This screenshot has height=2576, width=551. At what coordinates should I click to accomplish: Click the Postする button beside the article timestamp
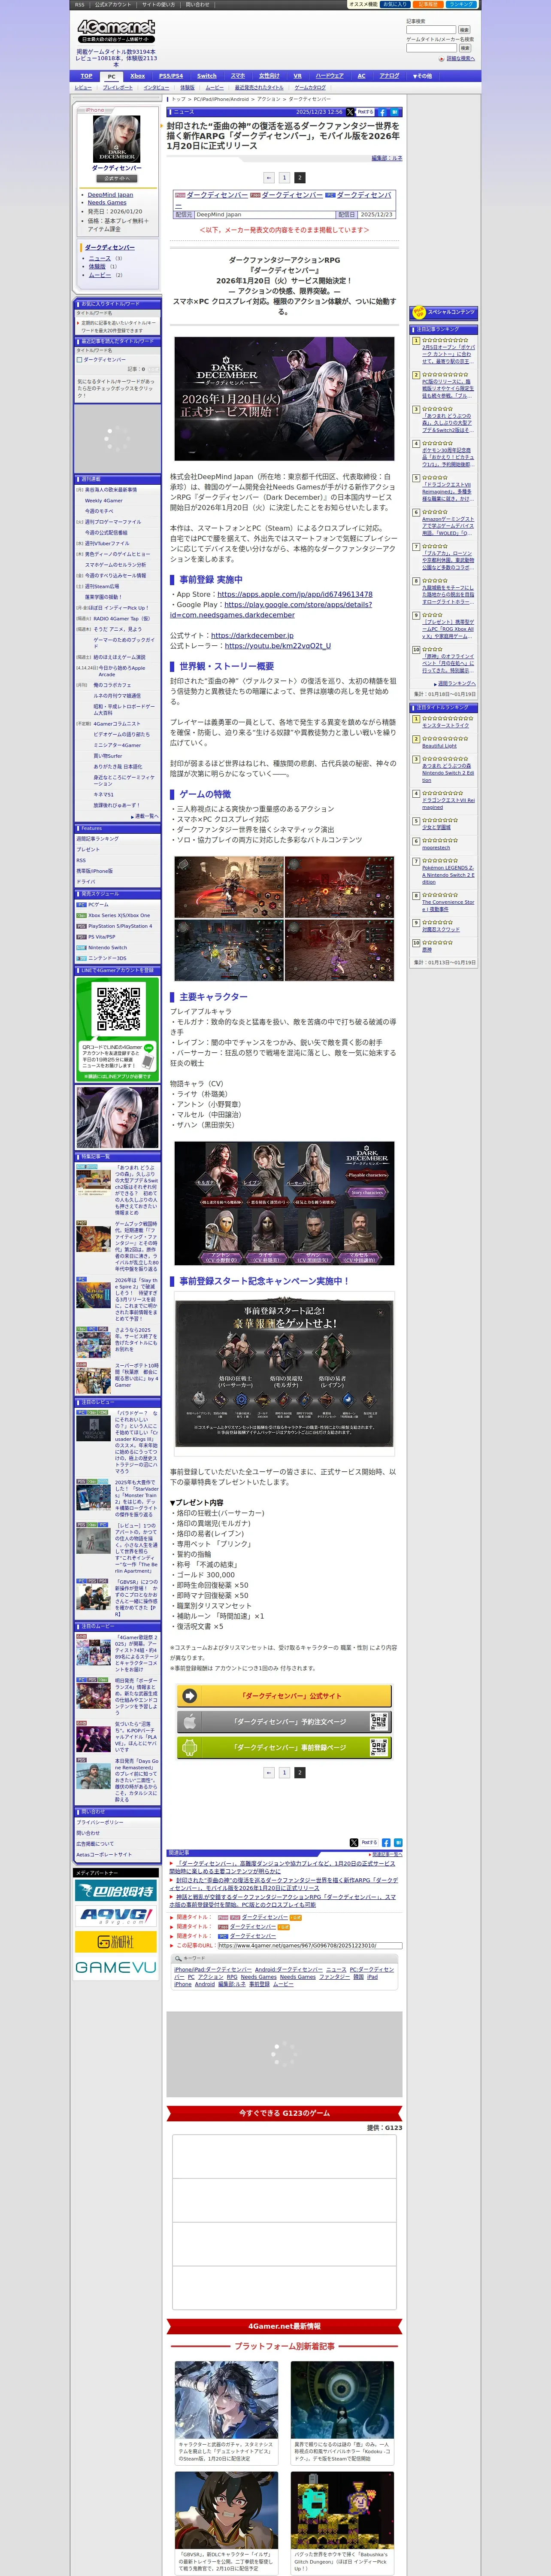click(365, 112)
